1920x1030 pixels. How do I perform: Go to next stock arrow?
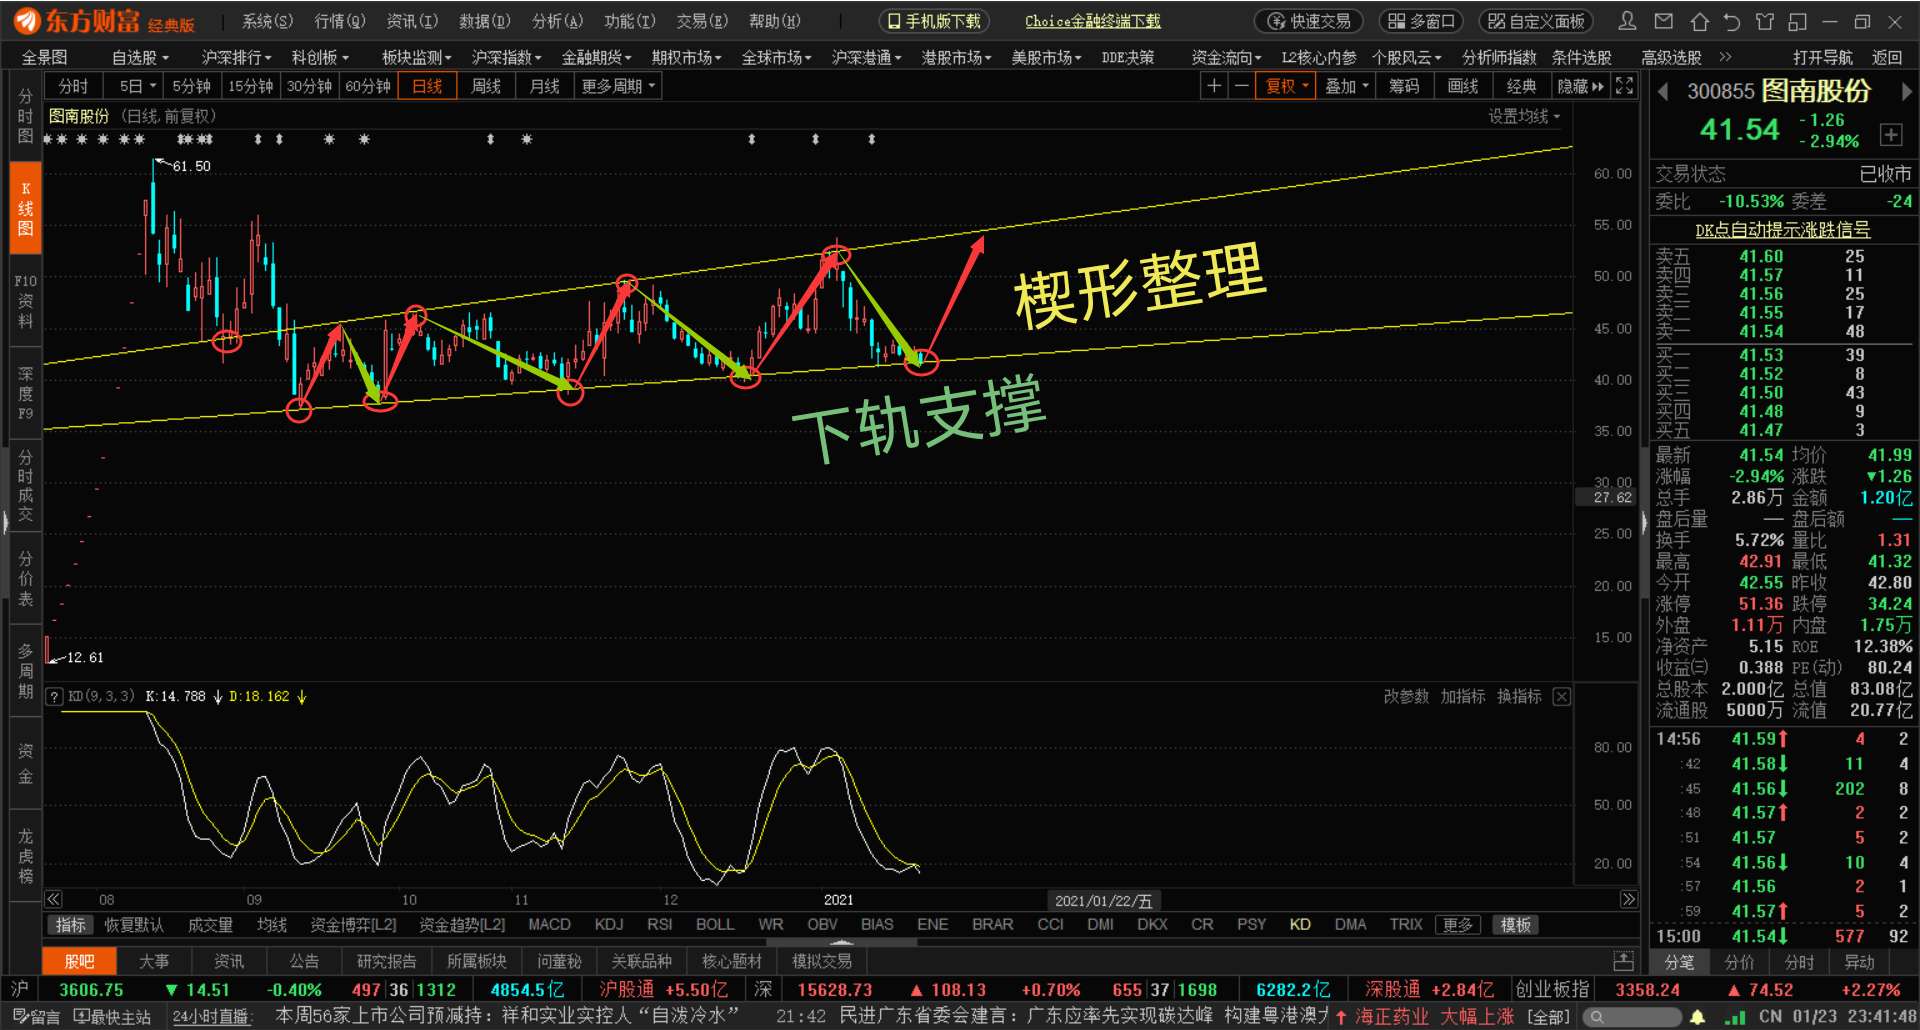(1906, 91)
